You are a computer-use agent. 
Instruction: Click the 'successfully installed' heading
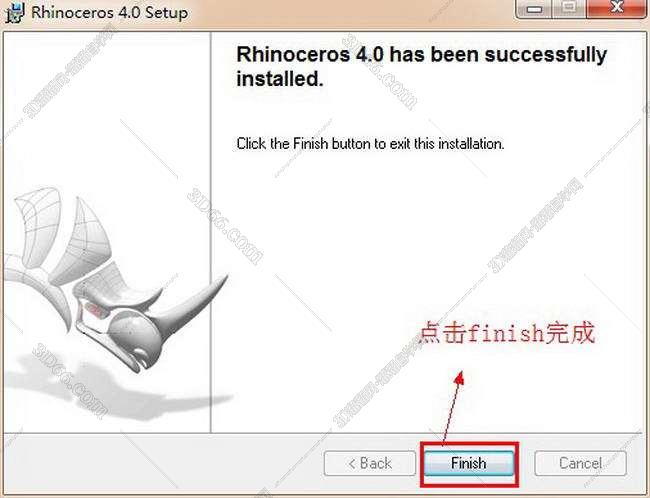pyautogui.click(x=421, y=66)
